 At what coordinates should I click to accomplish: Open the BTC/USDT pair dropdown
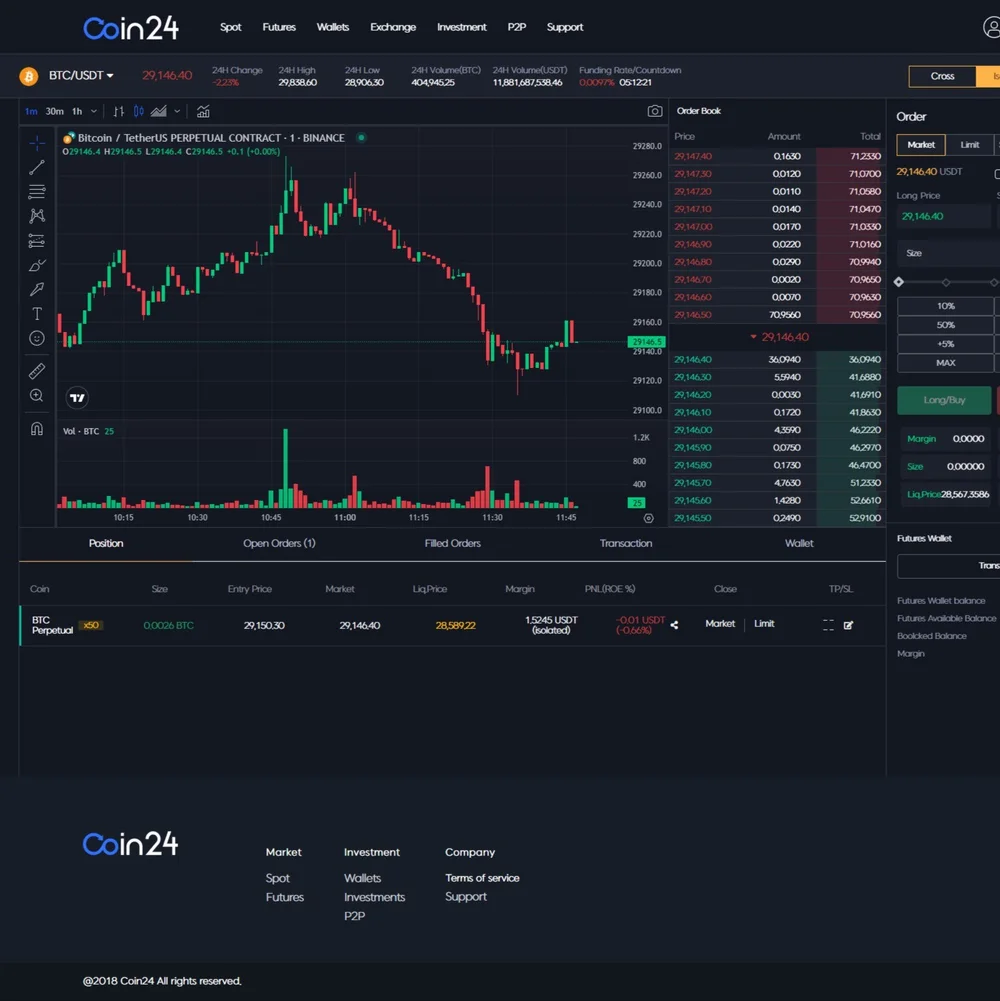(81, 76)
